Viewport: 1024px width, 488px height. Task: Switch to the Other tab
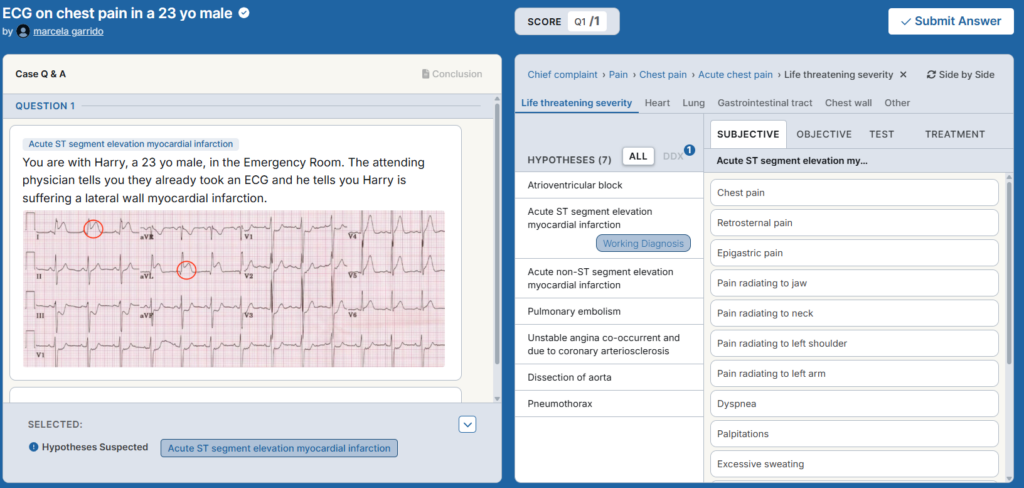pos(897,103)
